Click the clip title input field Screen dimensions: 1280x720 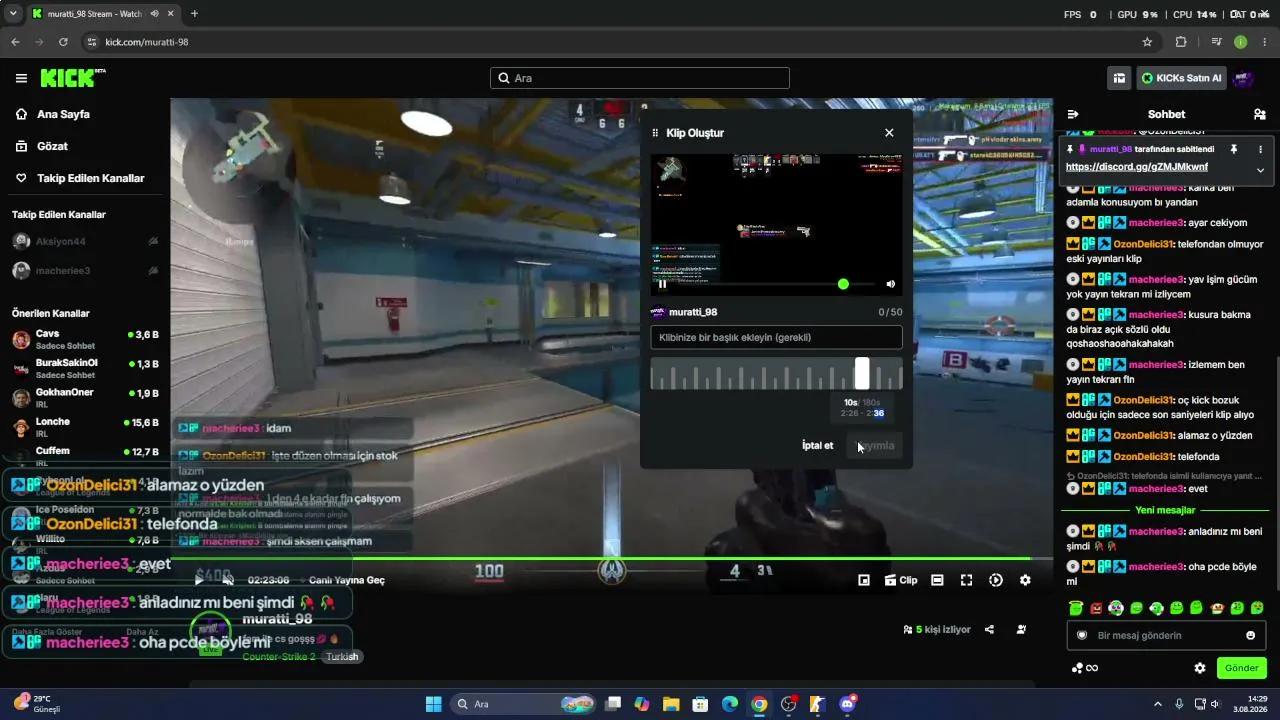[x=776, y=337]
